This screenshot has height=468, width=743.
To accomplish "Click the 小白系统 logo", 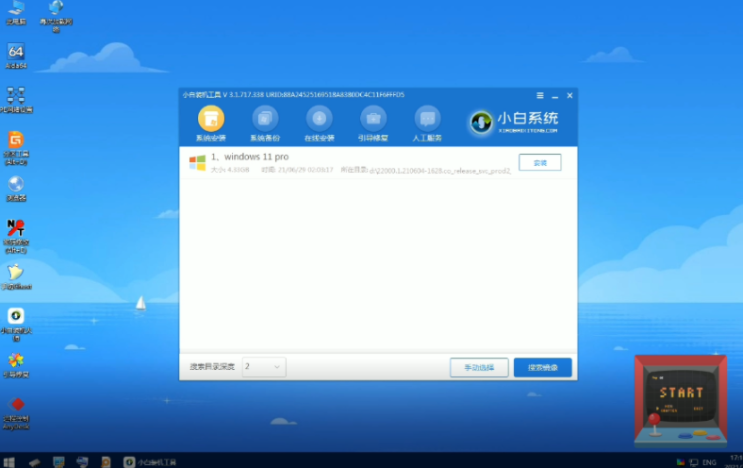I will (514, 122).
